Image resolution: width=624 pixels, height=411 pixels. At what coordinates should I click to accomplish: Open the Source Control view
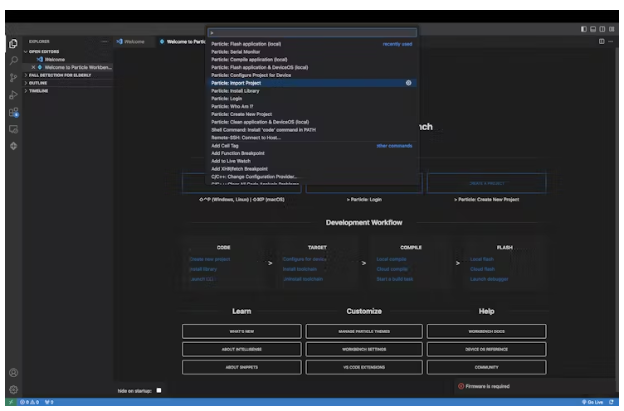click(13, 77)
